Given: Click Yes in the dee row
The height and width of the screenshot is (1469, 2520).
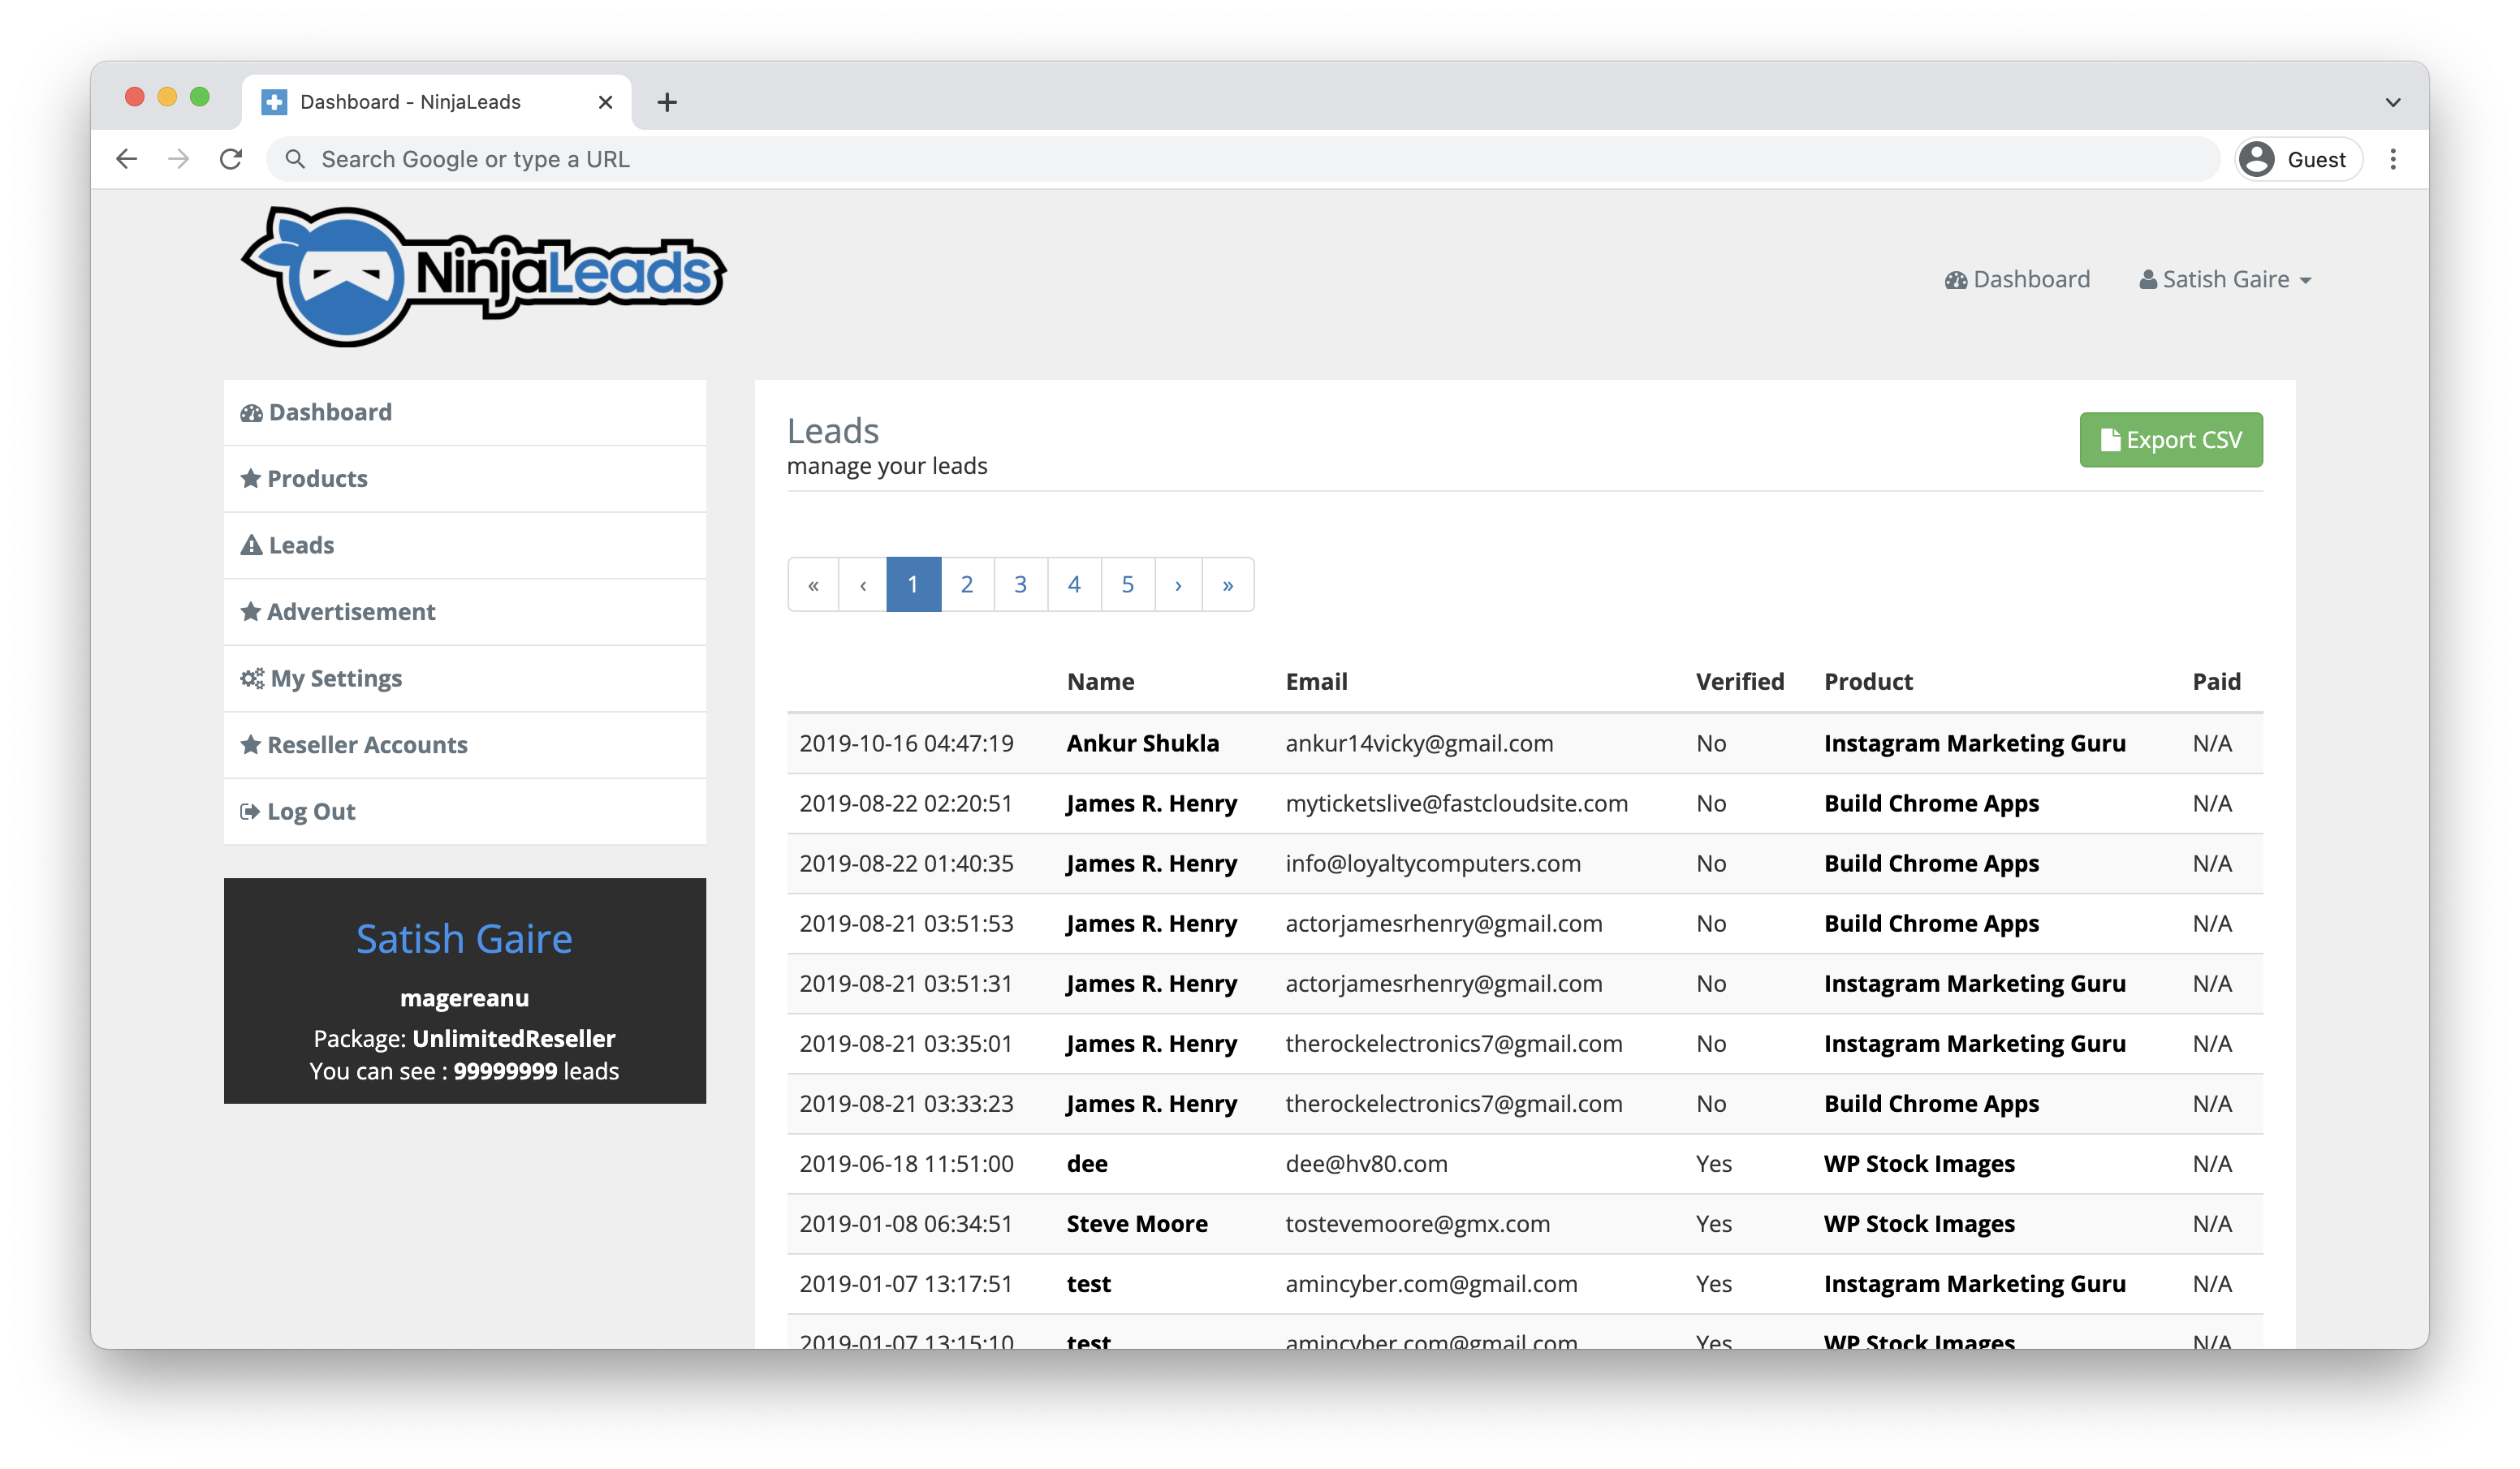Looking at the screenshot, I should click(1713, 1163).
